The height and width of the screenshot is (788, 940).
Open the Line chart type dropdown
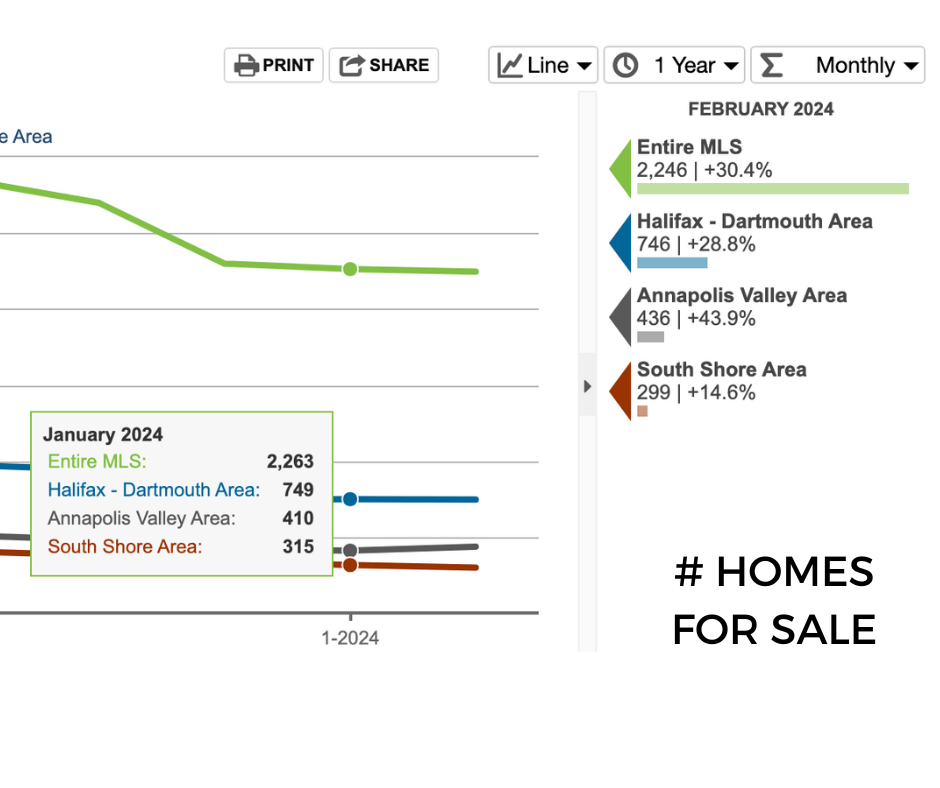[x=543, y=65]
